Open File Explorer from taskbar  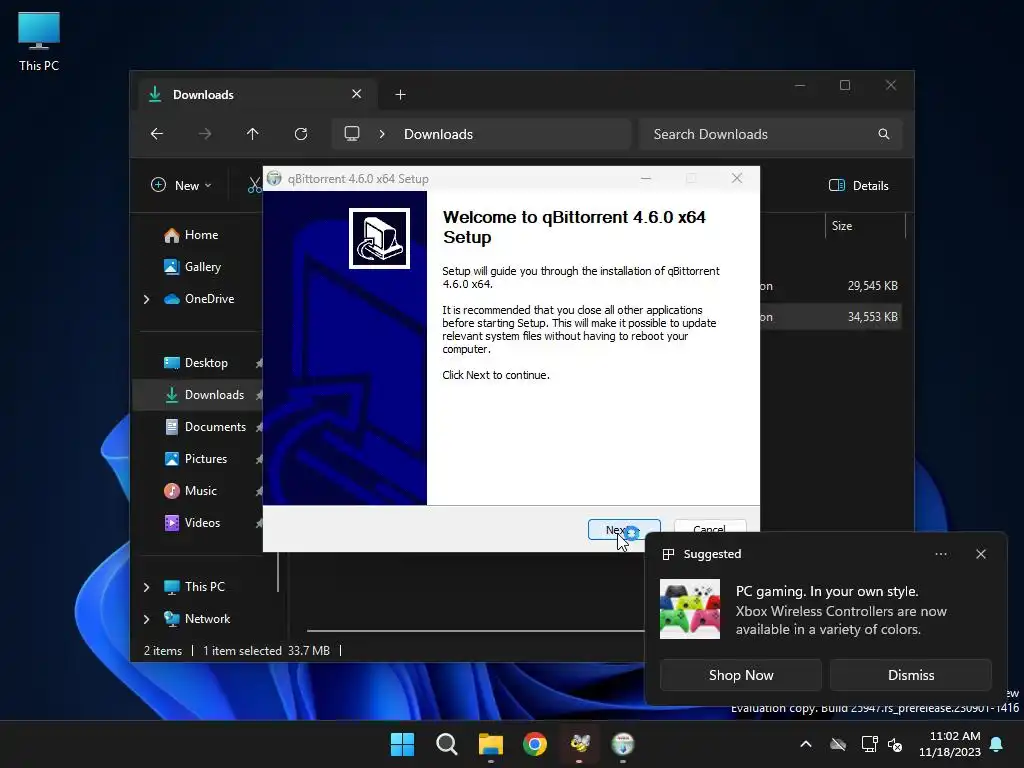tap(490, 744)
